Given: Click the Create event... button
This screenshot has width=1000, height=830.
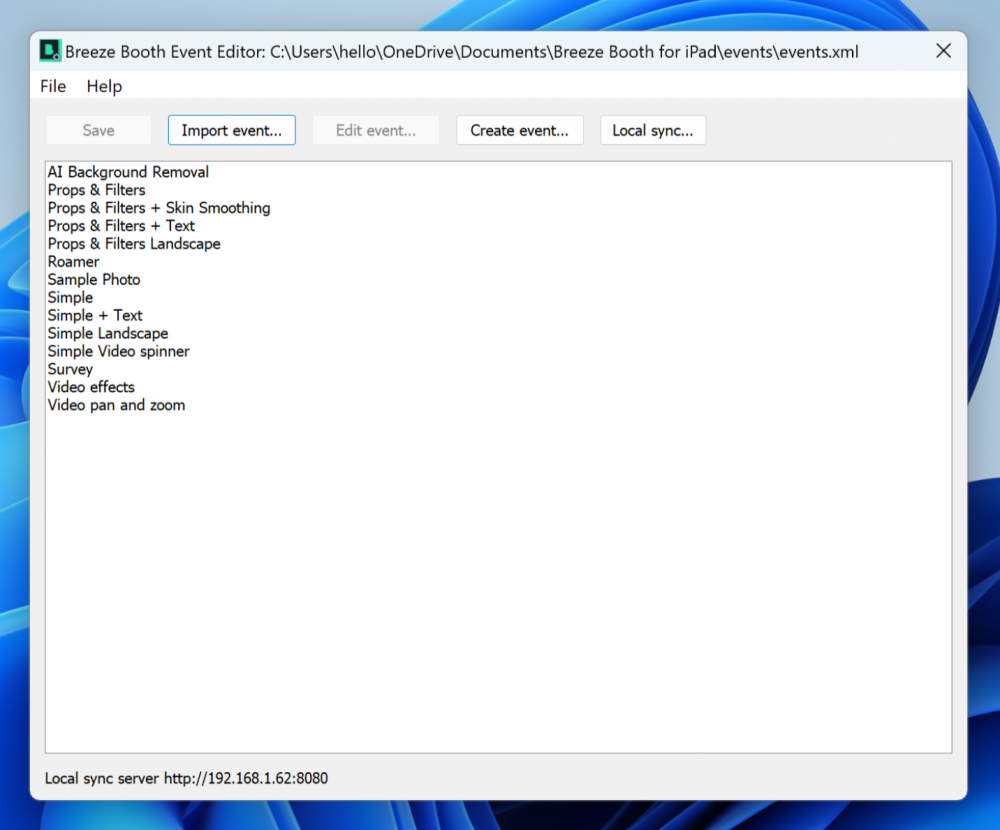Looking at the screenshot, I should click(519, 130).
